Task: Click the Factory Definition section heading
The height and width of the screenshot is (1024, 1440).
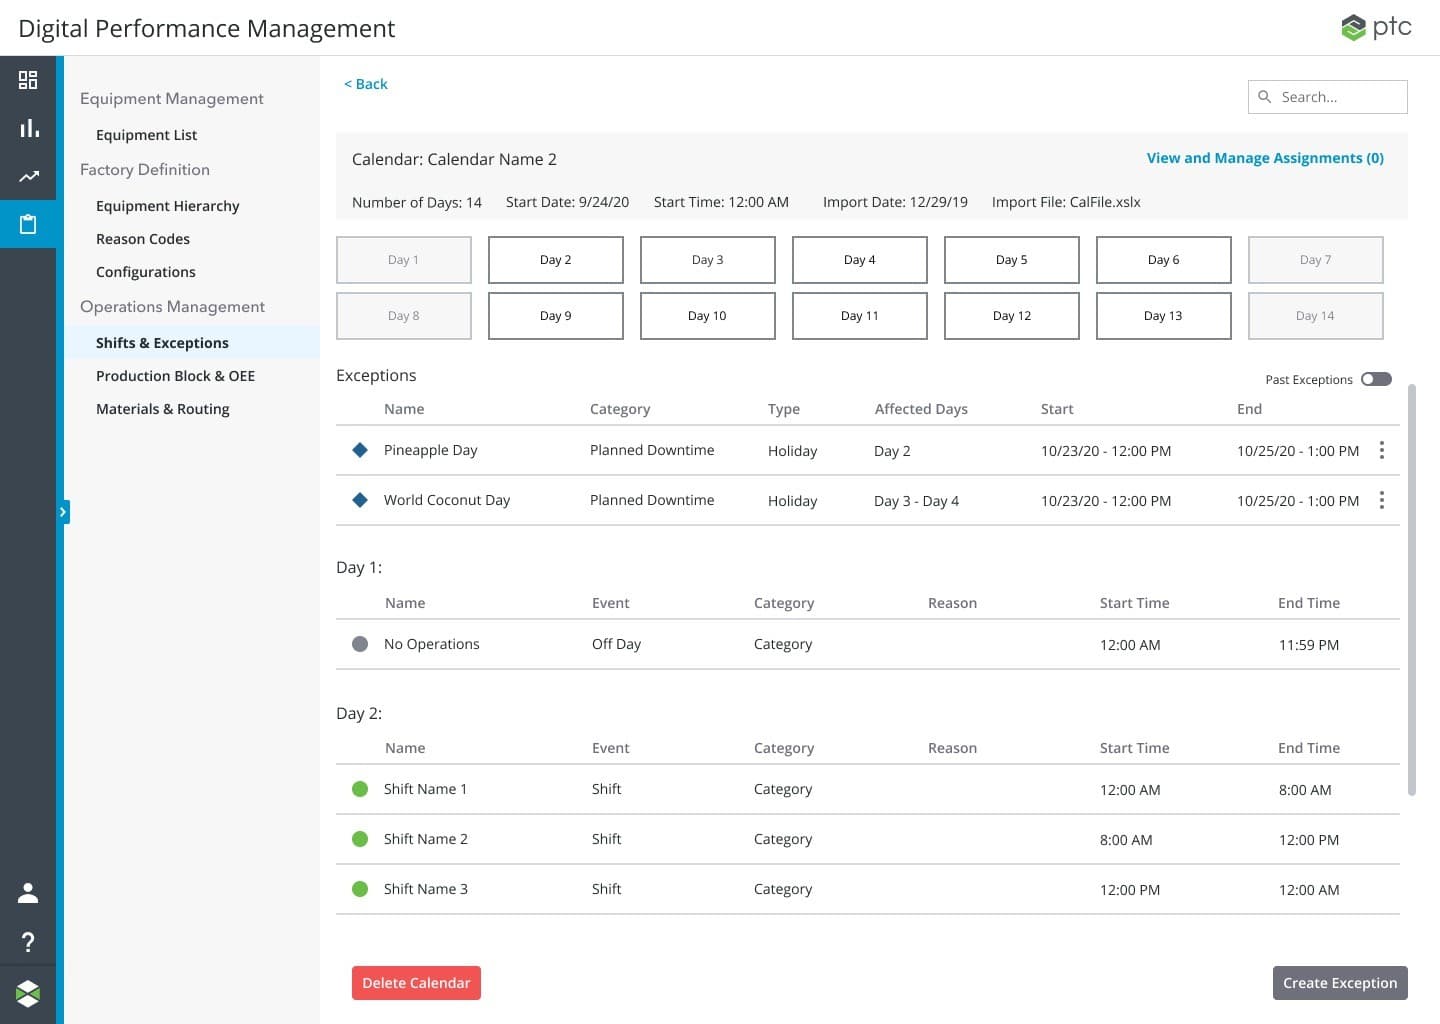Action: (x=145, y=170)
